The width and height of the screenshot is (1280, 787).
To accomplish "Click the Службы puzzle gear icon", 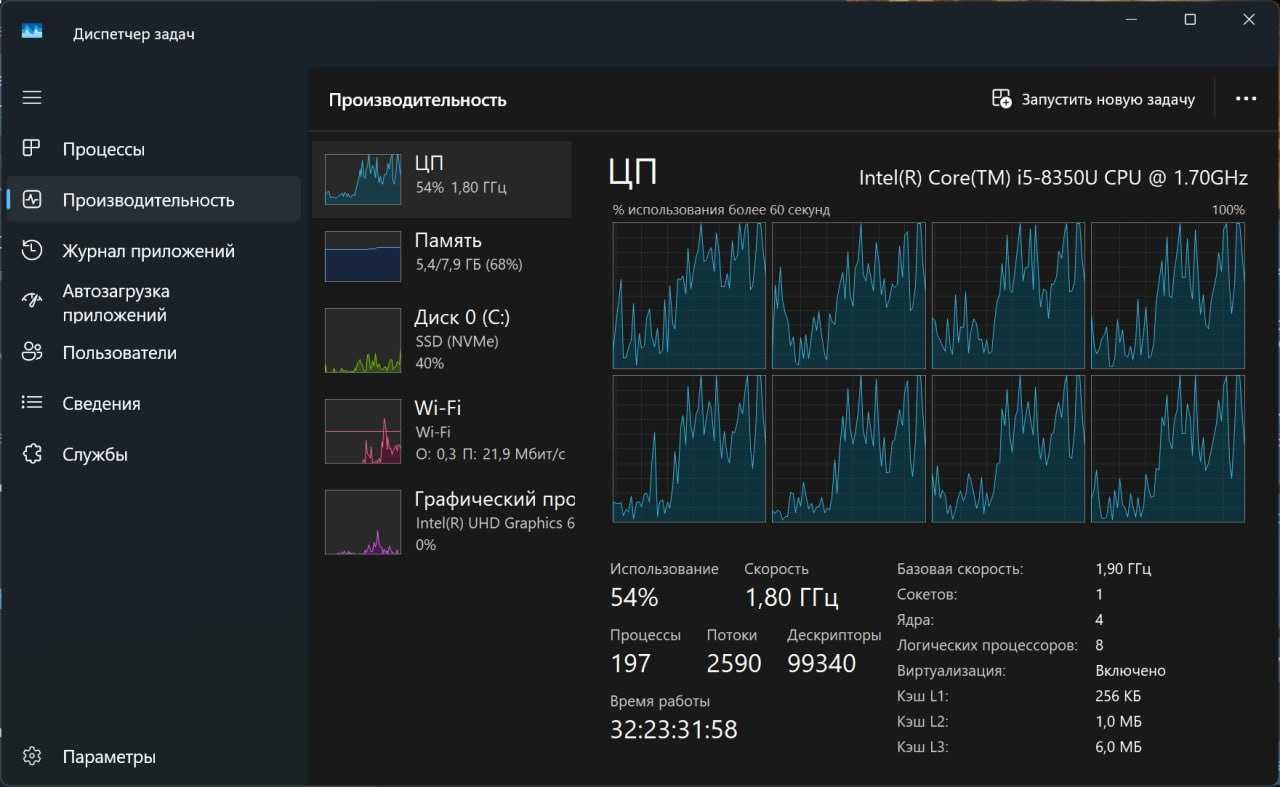I will click(32, 454).
